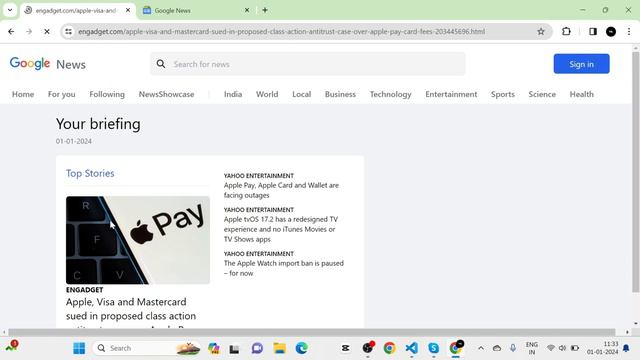Open the taskbar clock and date
This screenshot has height=360, width=640.
[602, 348]
